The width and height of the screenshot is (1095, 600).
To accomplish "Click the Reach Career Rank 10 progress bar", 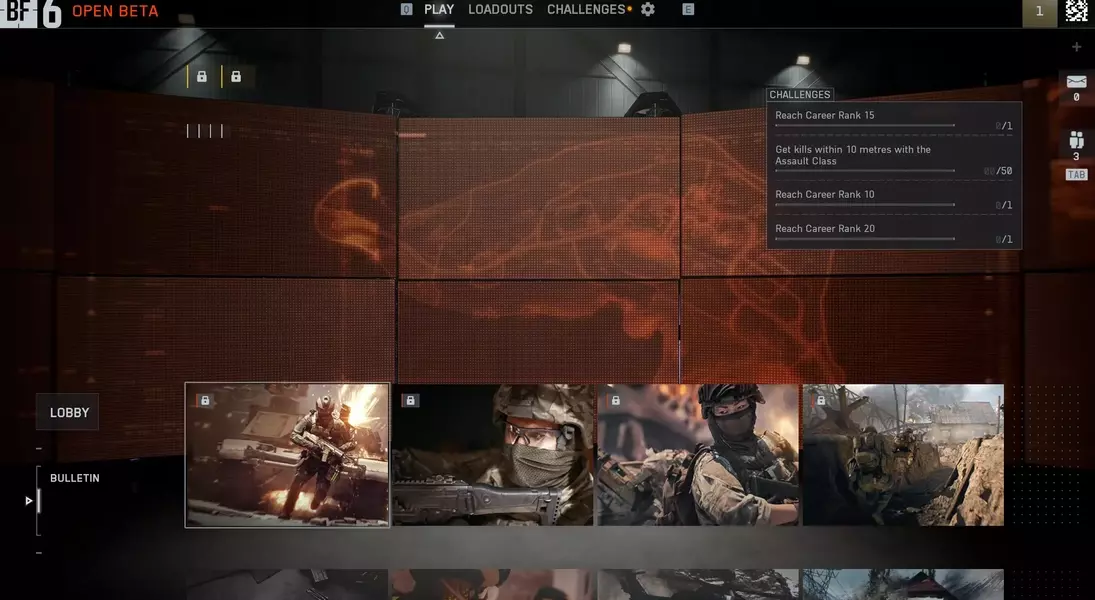I will point(865,205).
